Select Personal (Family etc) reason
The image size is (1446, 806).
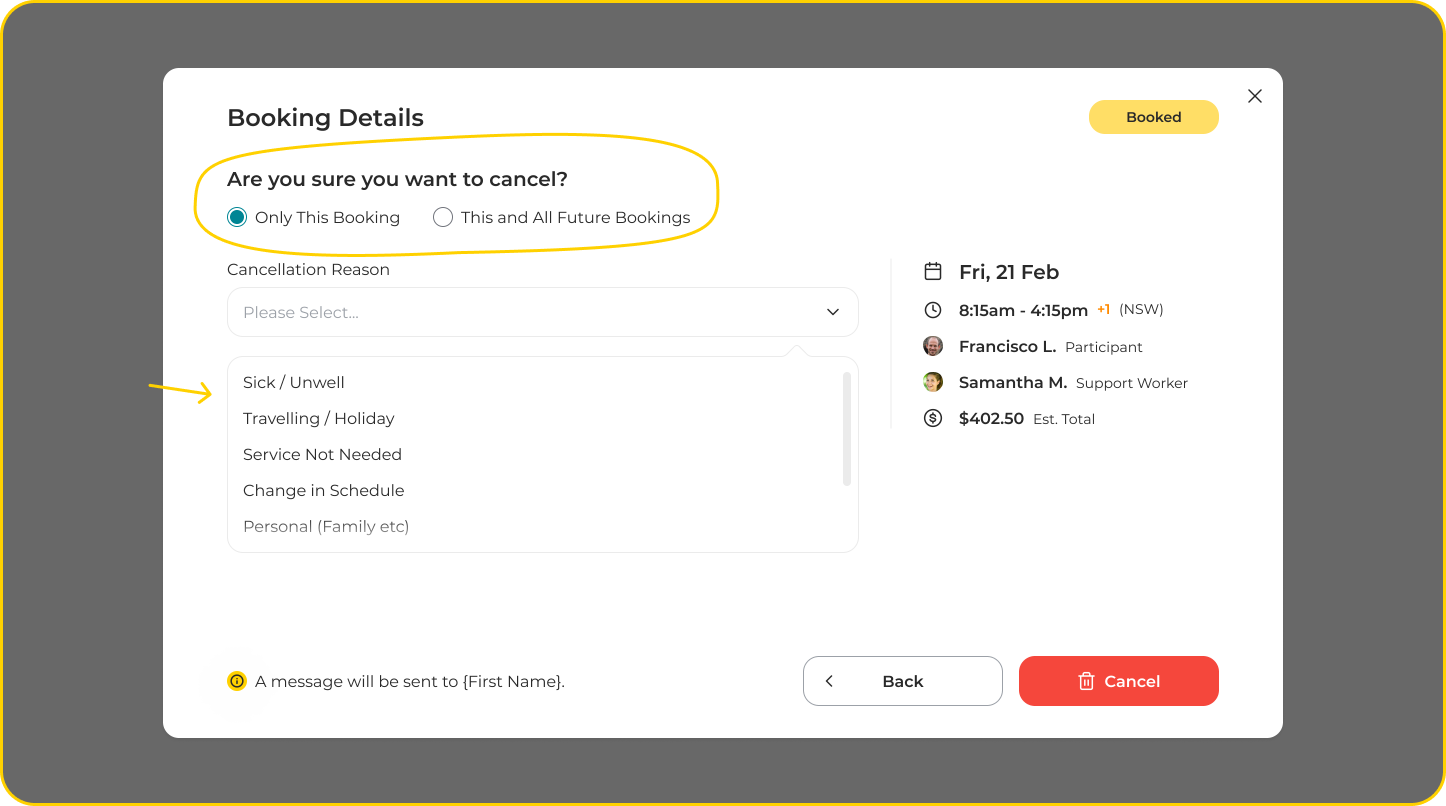coord(326,526)
